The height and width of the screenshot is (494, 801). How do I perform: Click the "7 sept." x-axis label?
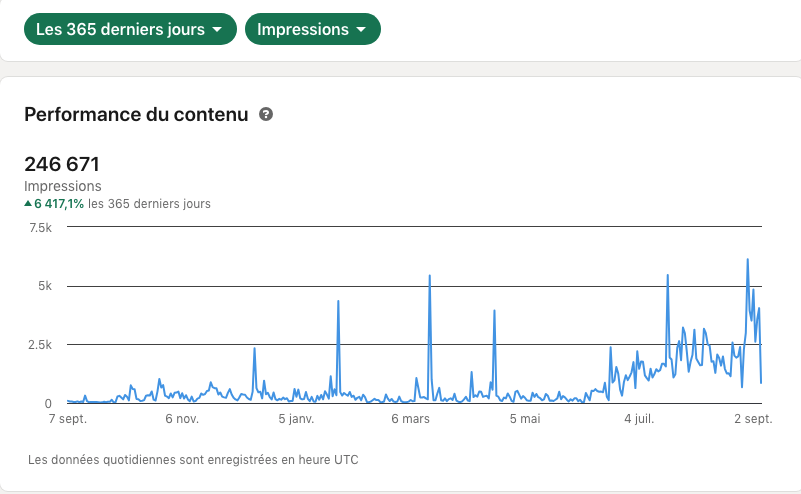click(68, 419)
